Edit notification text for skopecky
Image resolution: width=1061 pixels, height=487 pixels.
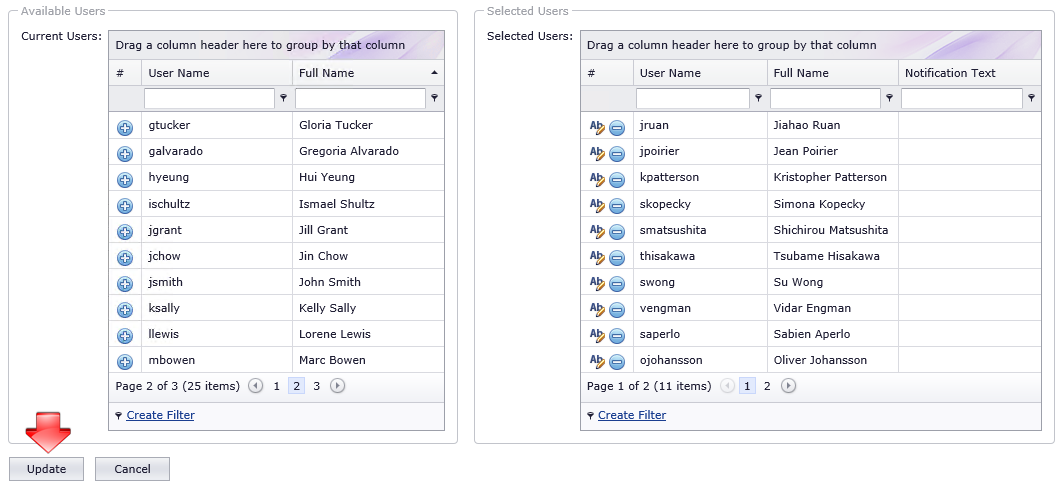[597, 204]
